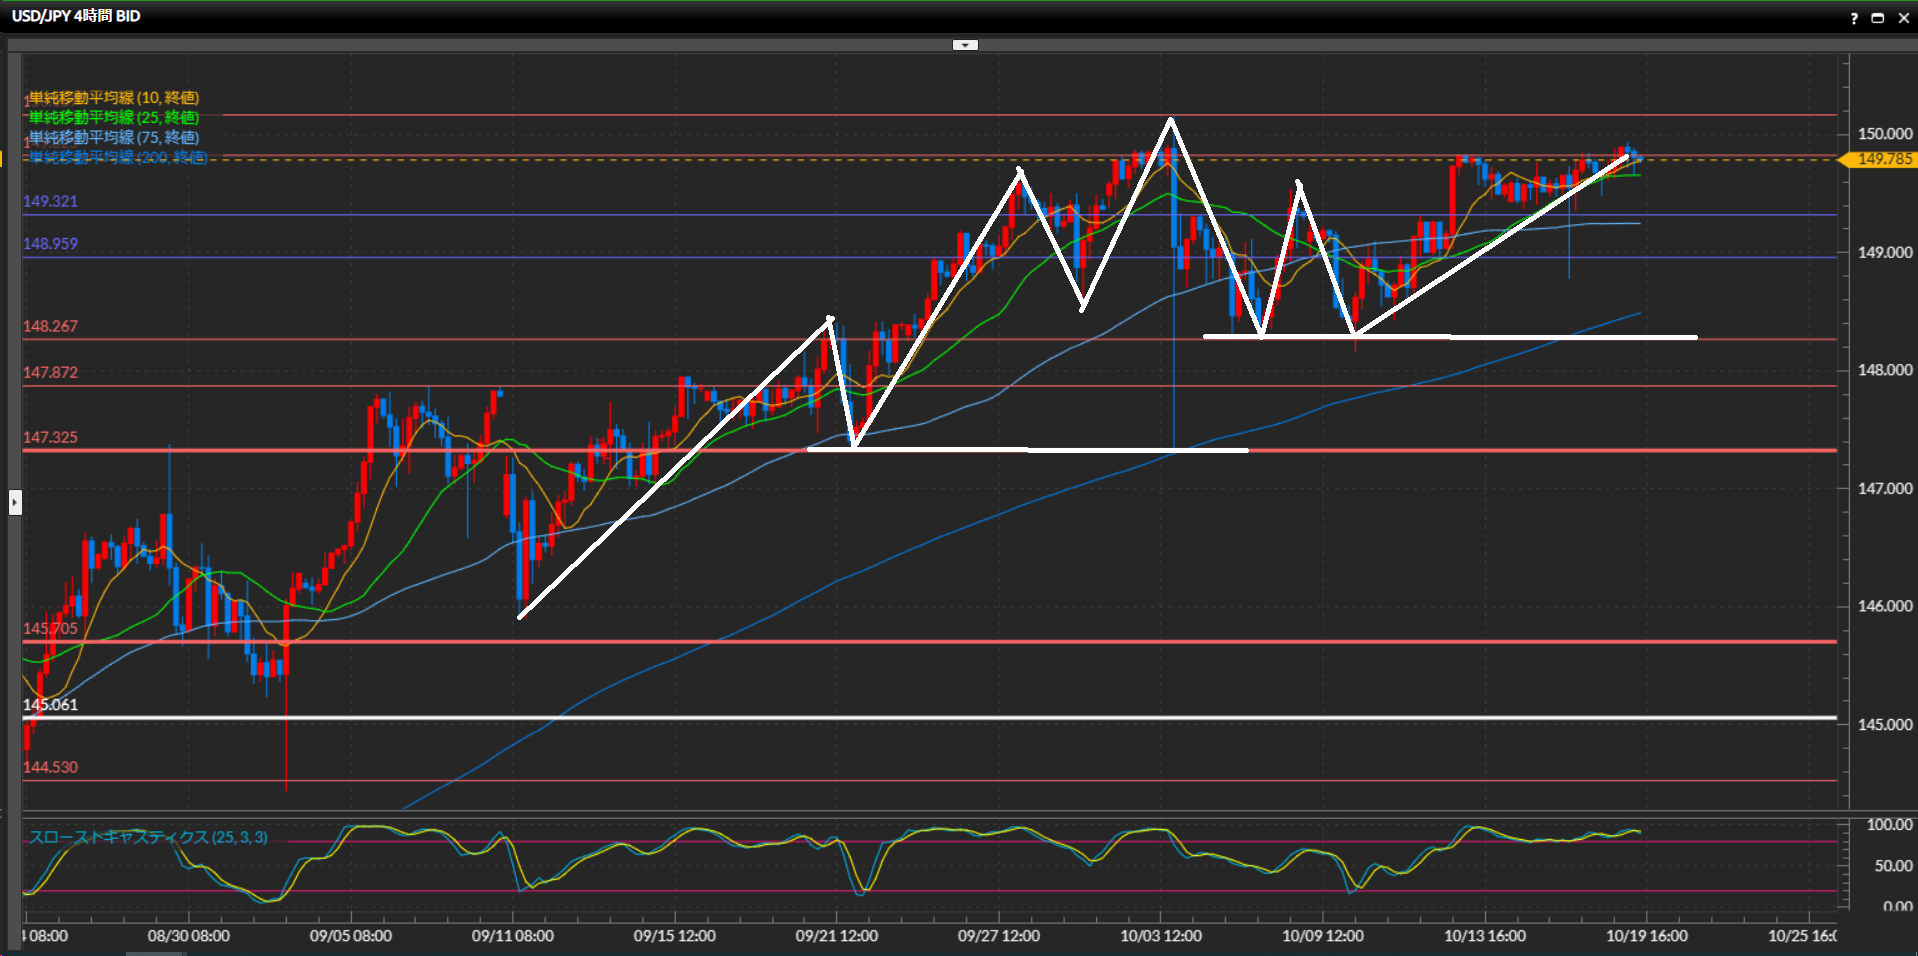The width and height of the screenshot is (1918, 956).
Task: Open the スローストキャスティクス (25, 3, 3) indicator label
Action: pyautogui.click(x=148, y=837)
